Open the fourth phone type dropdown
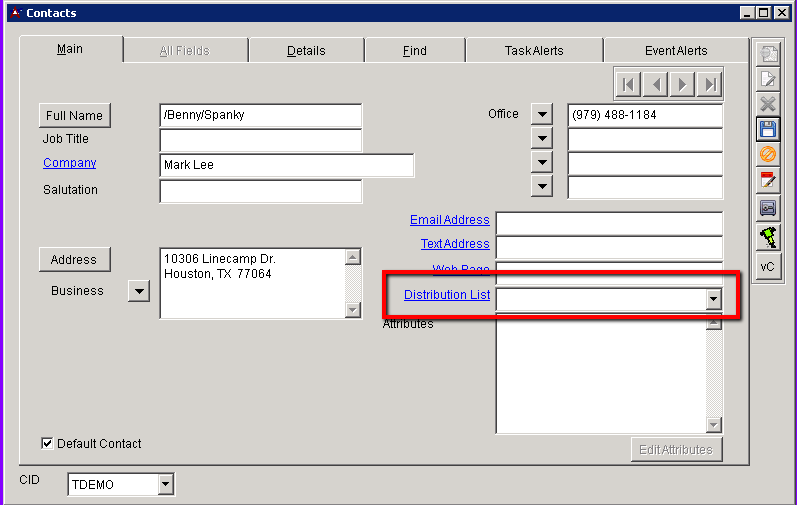Image resolution: width=797 pixels, height=505 pixels. (542, 186)
